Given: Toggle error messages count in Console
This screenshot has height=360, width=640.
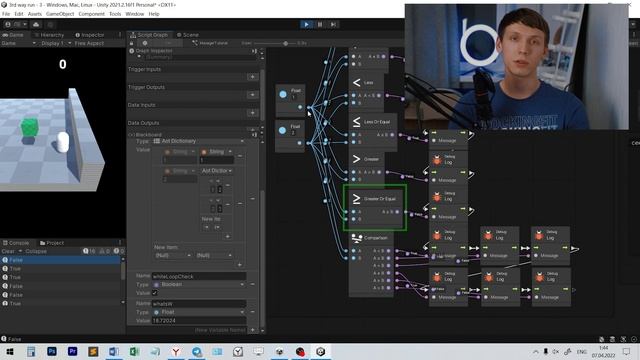Looking at the screenshot, I should [119, 251].
